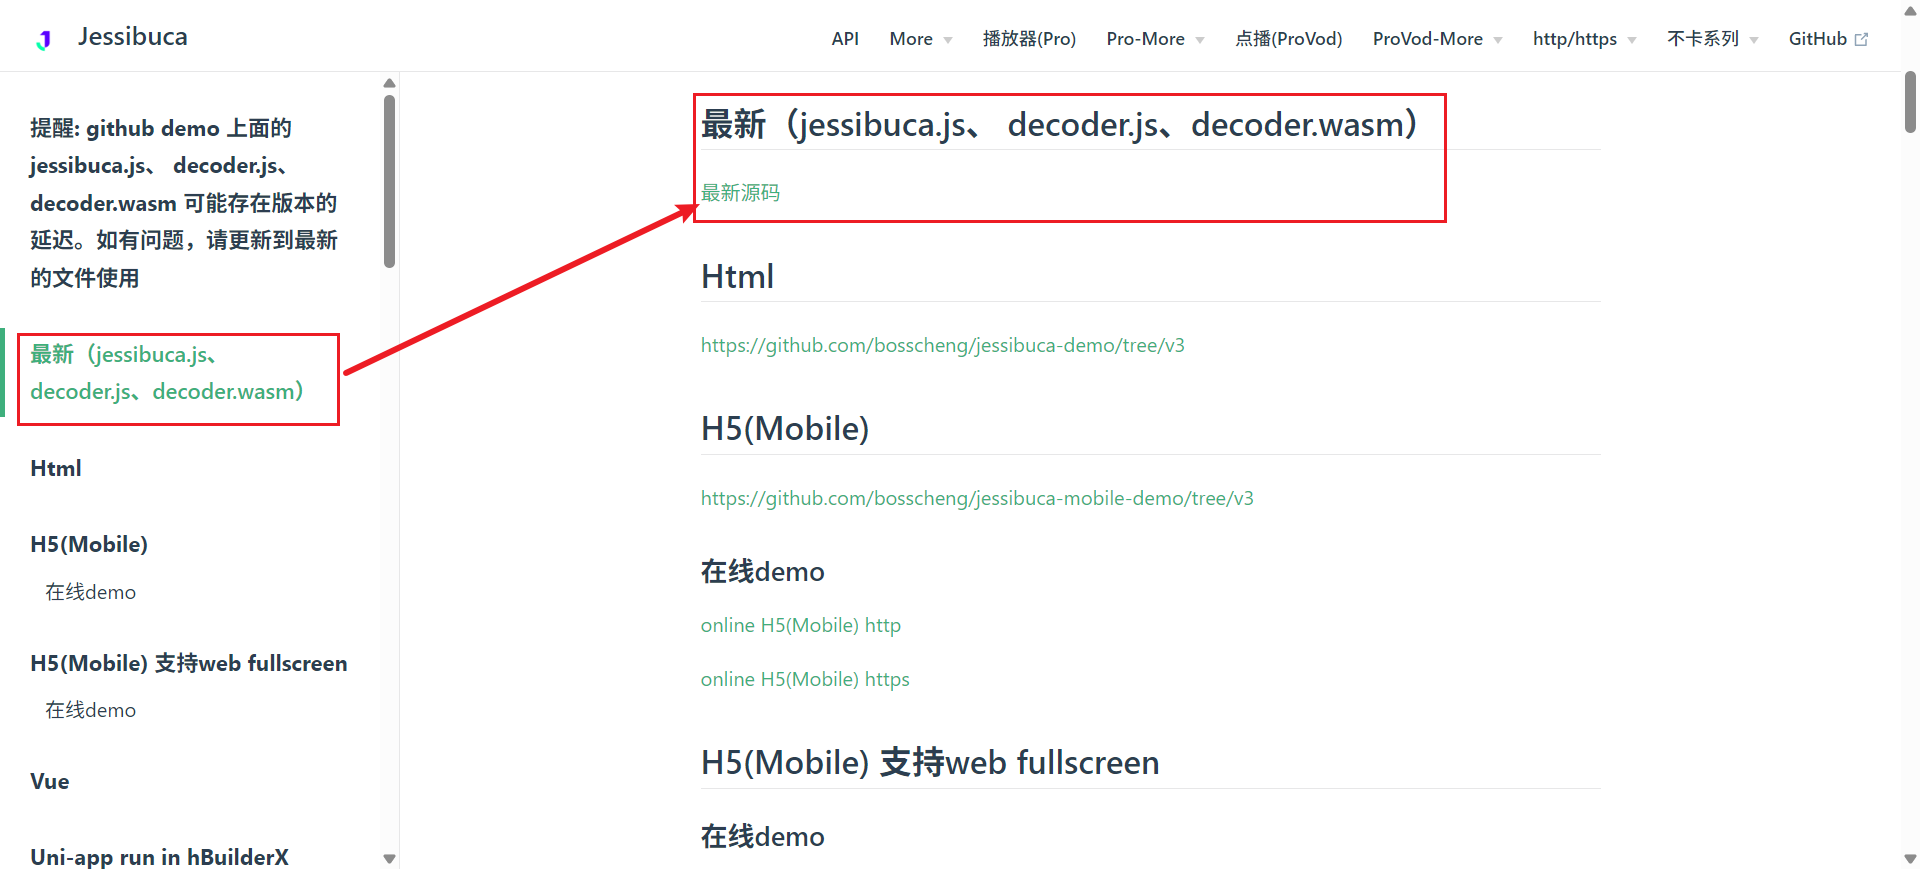Open the jessibuca-demo/tree/v3 GitHub link

point(942,345)
